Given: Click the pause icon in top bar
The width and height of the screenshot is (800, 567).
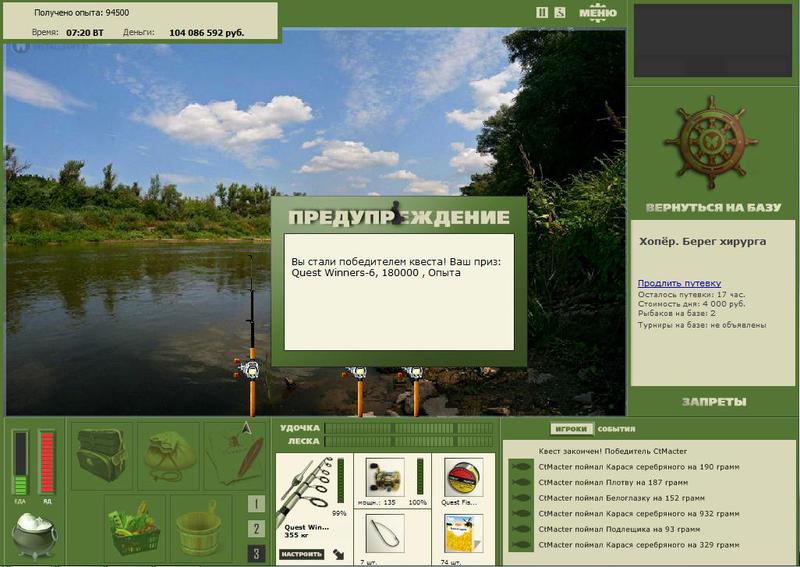Looking at the screenshot, I should 542,12.
